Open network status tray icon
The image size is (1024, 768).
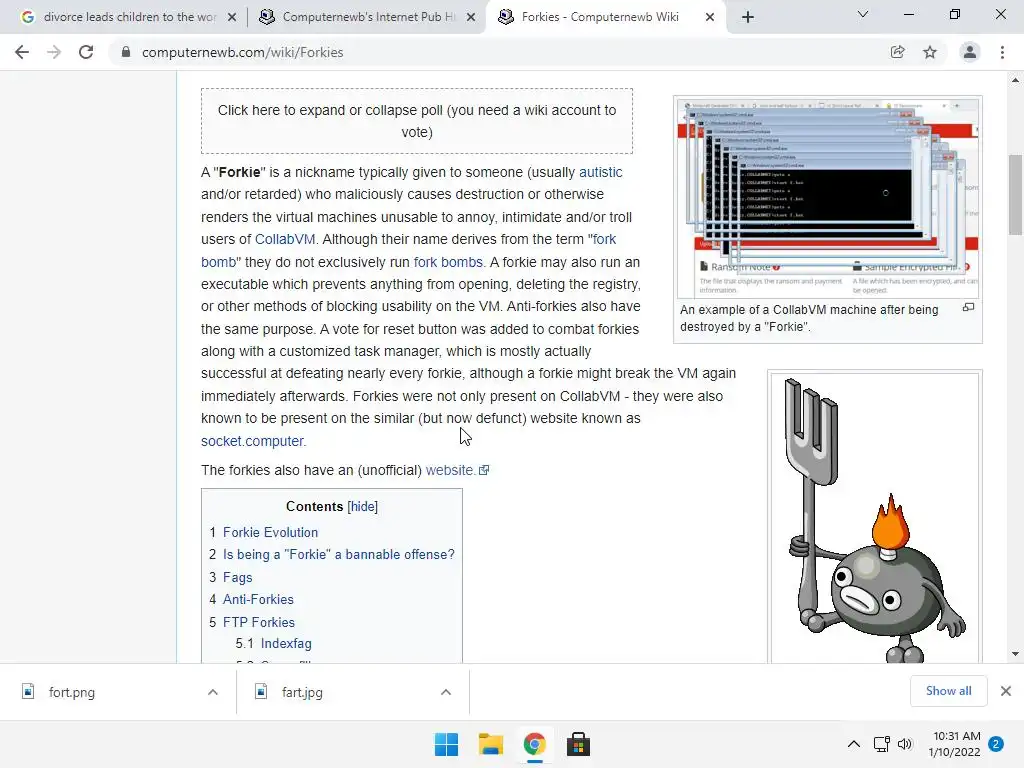click(x=882, y=744)
